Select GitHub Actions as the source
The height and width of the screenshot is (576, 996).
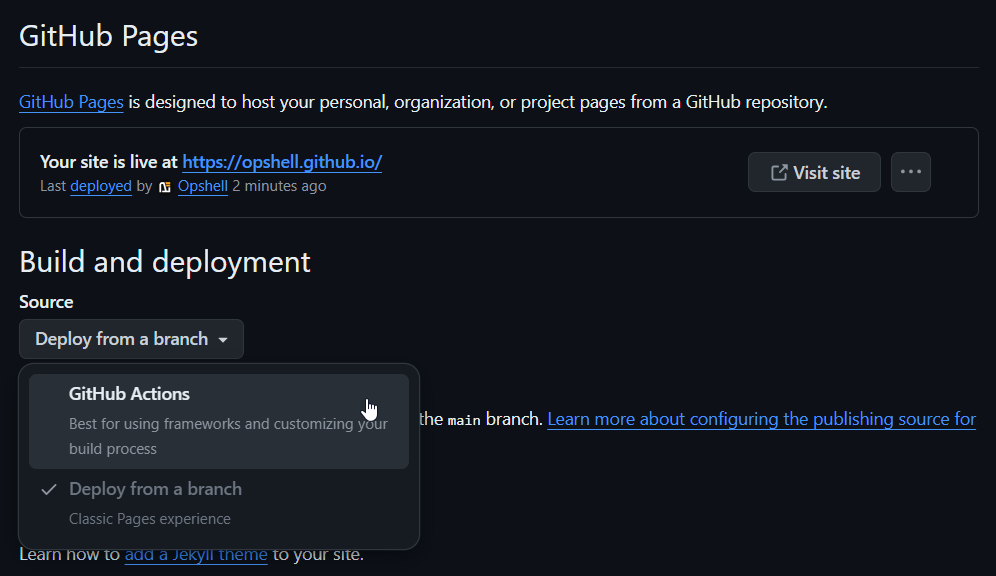(219, 421)
